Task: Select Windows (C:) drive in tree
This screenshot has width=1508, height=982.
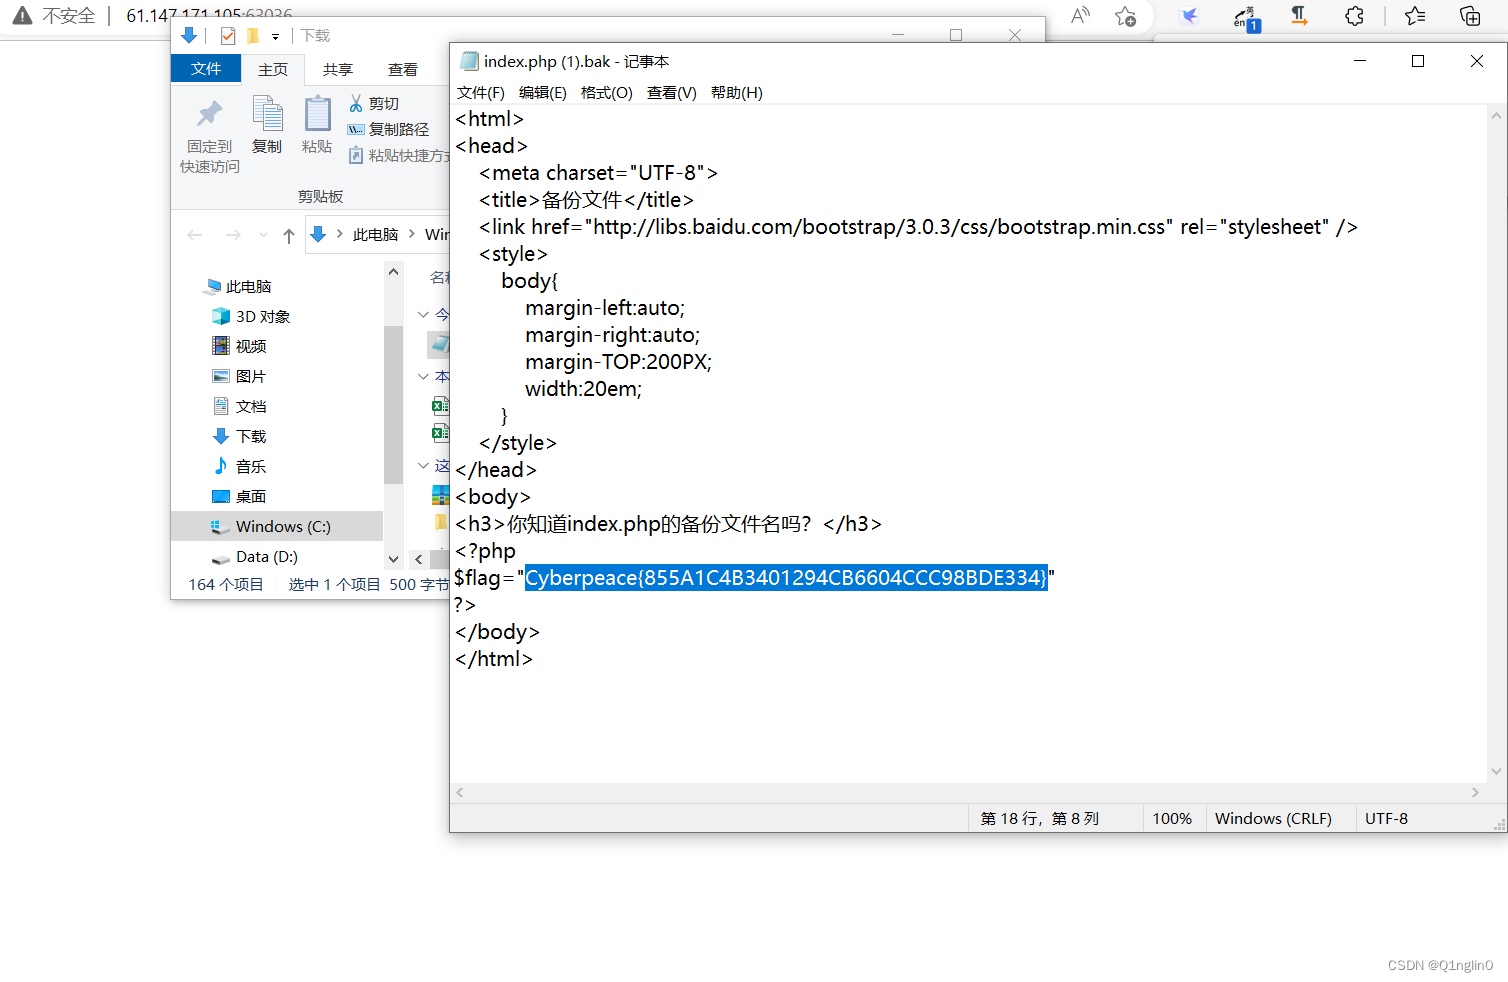Action: pos(277,526)
